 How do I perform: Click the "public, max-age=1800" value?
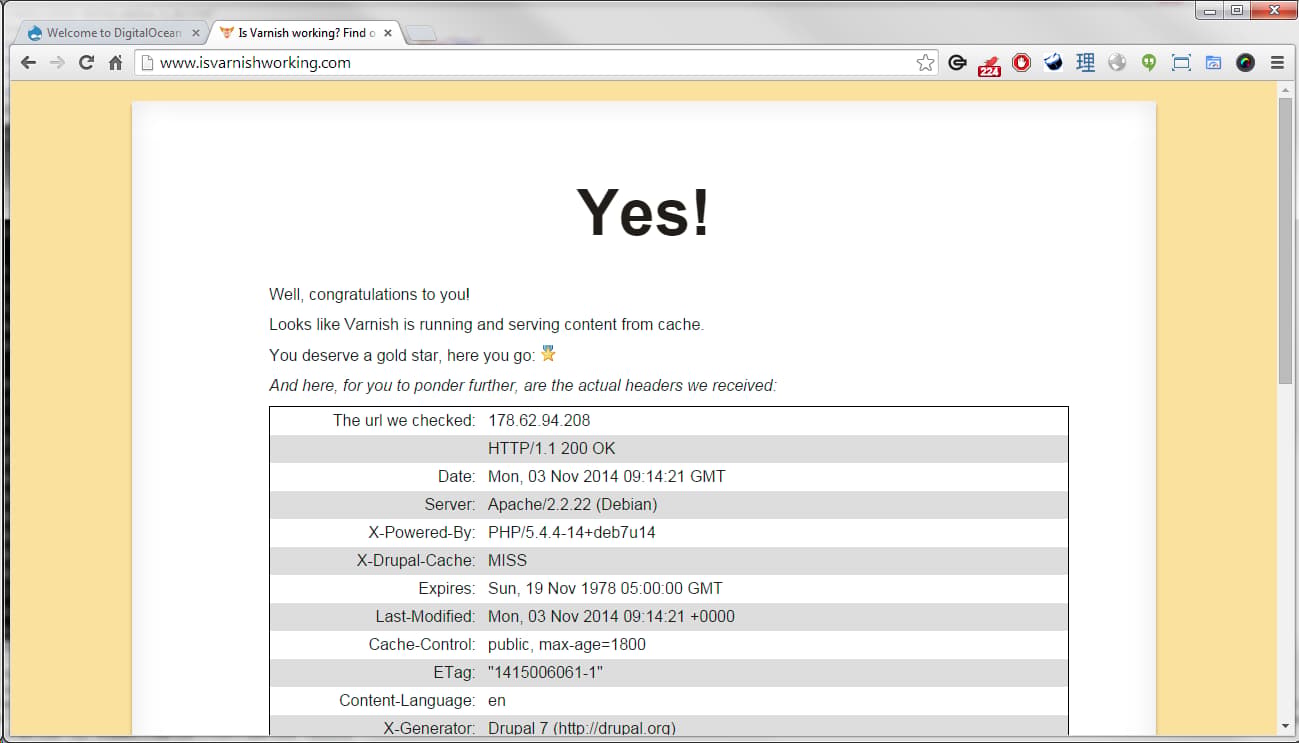click(567, 645)
